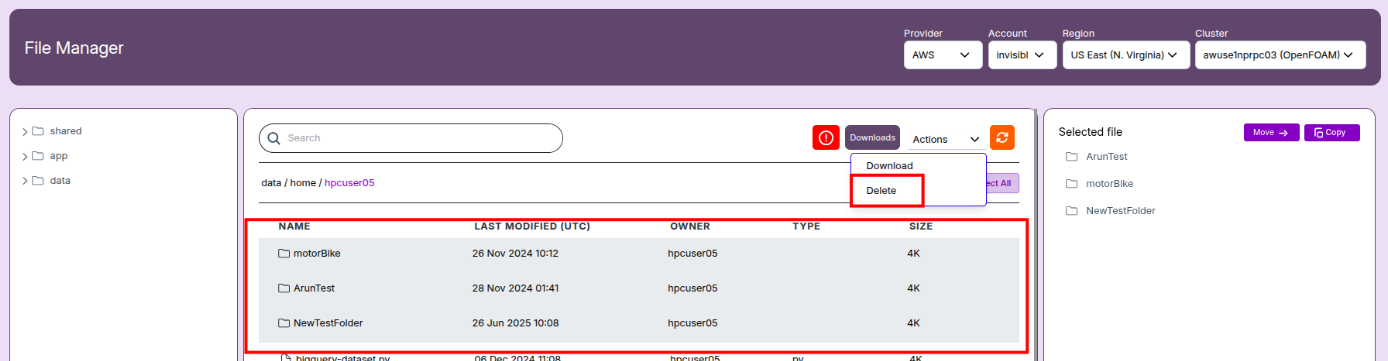Click 'ArunTest' text in Selected file list
The image size is (1388, 361).
point(1106,157)
